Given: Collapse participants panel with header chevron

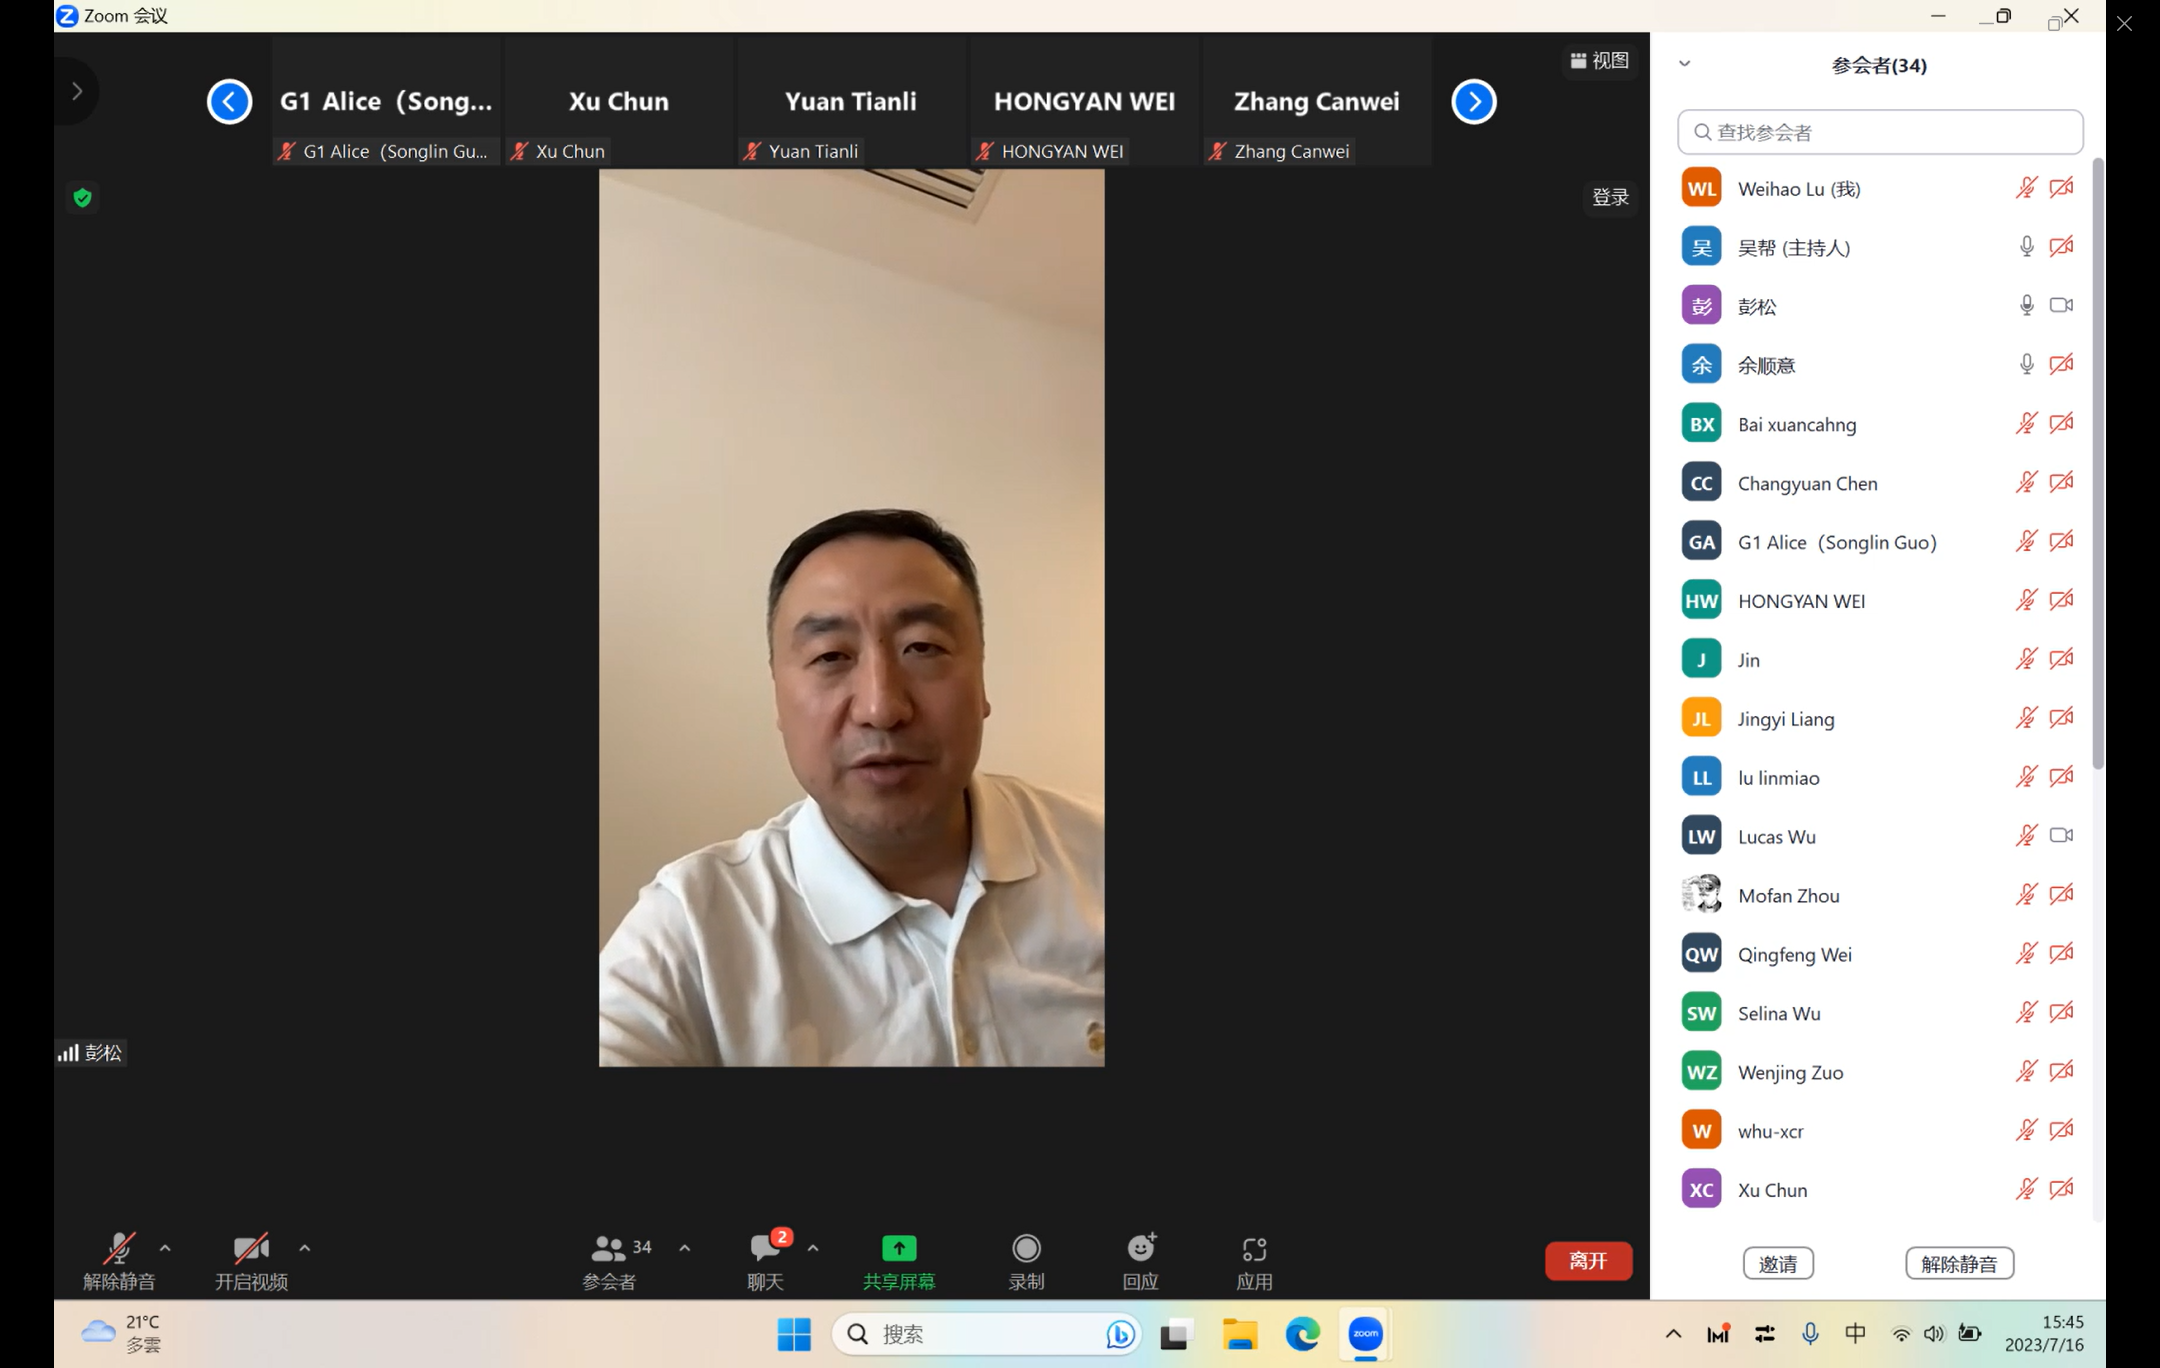Looking at the screenshot, I should tap(1685, 64).
